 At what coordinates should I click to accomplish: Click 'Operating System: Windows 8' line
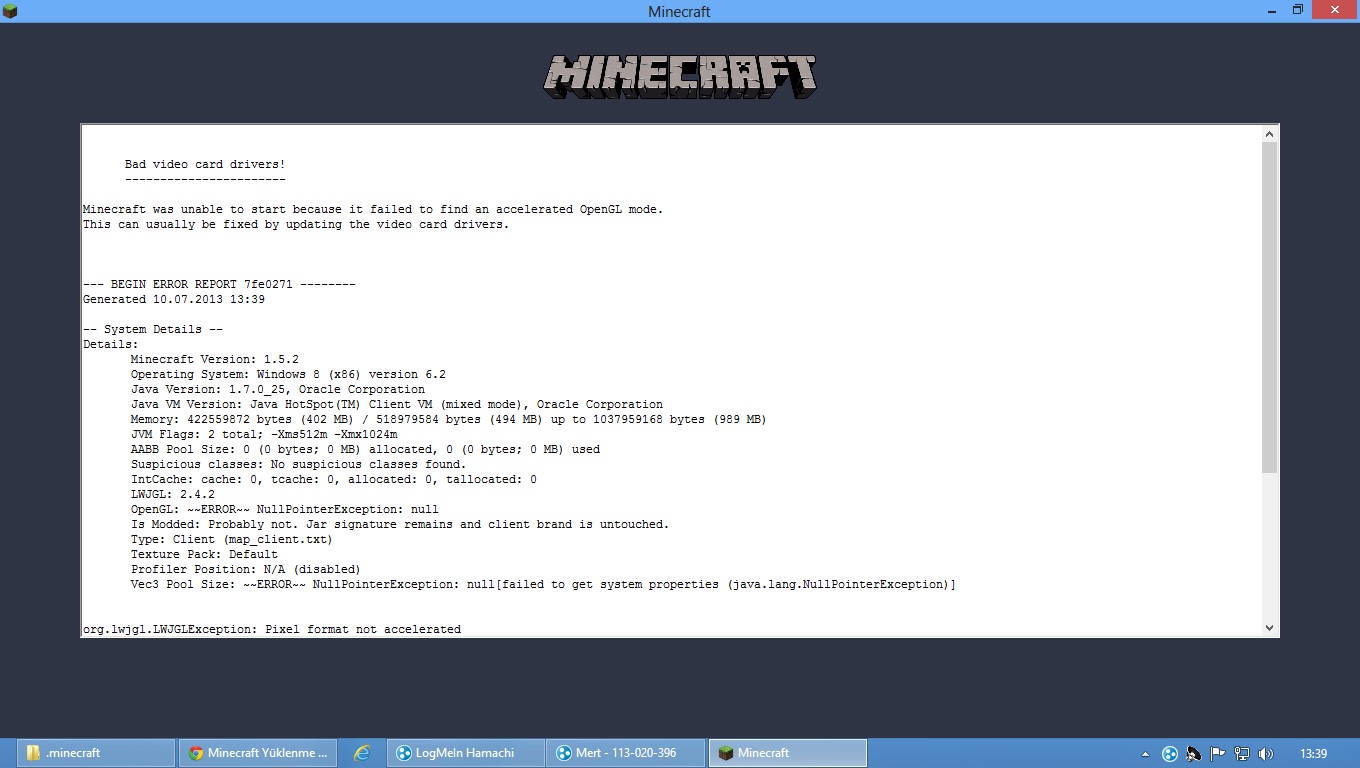288,374
